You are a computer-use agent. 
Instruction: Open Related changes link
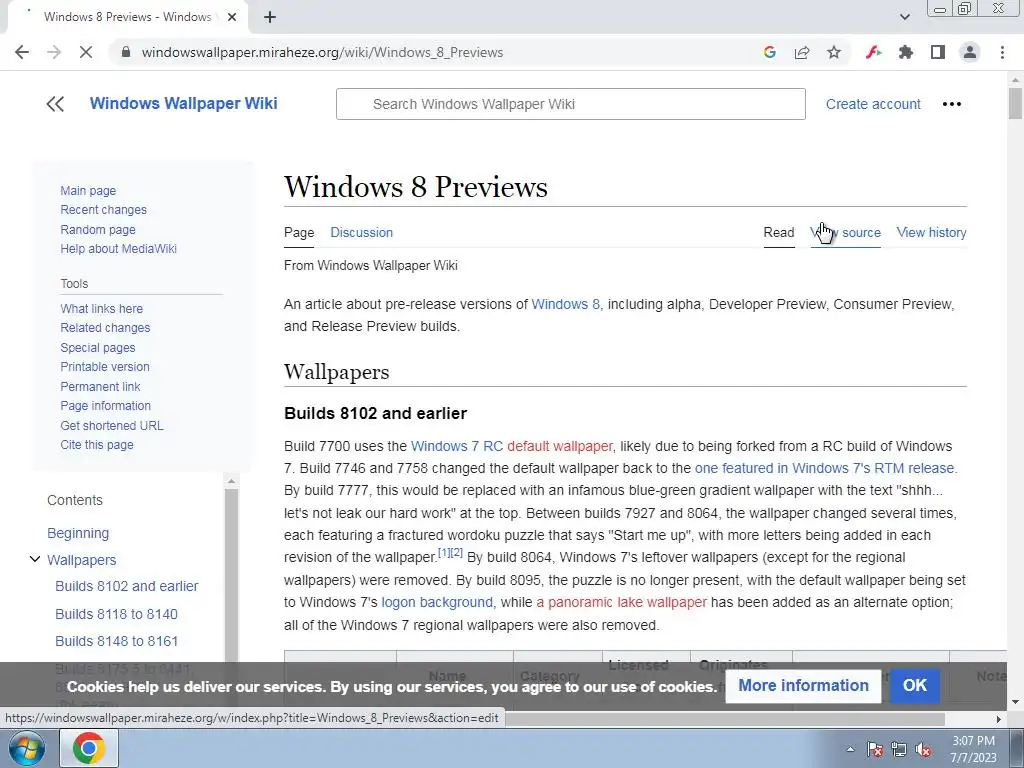coord(105,328)
